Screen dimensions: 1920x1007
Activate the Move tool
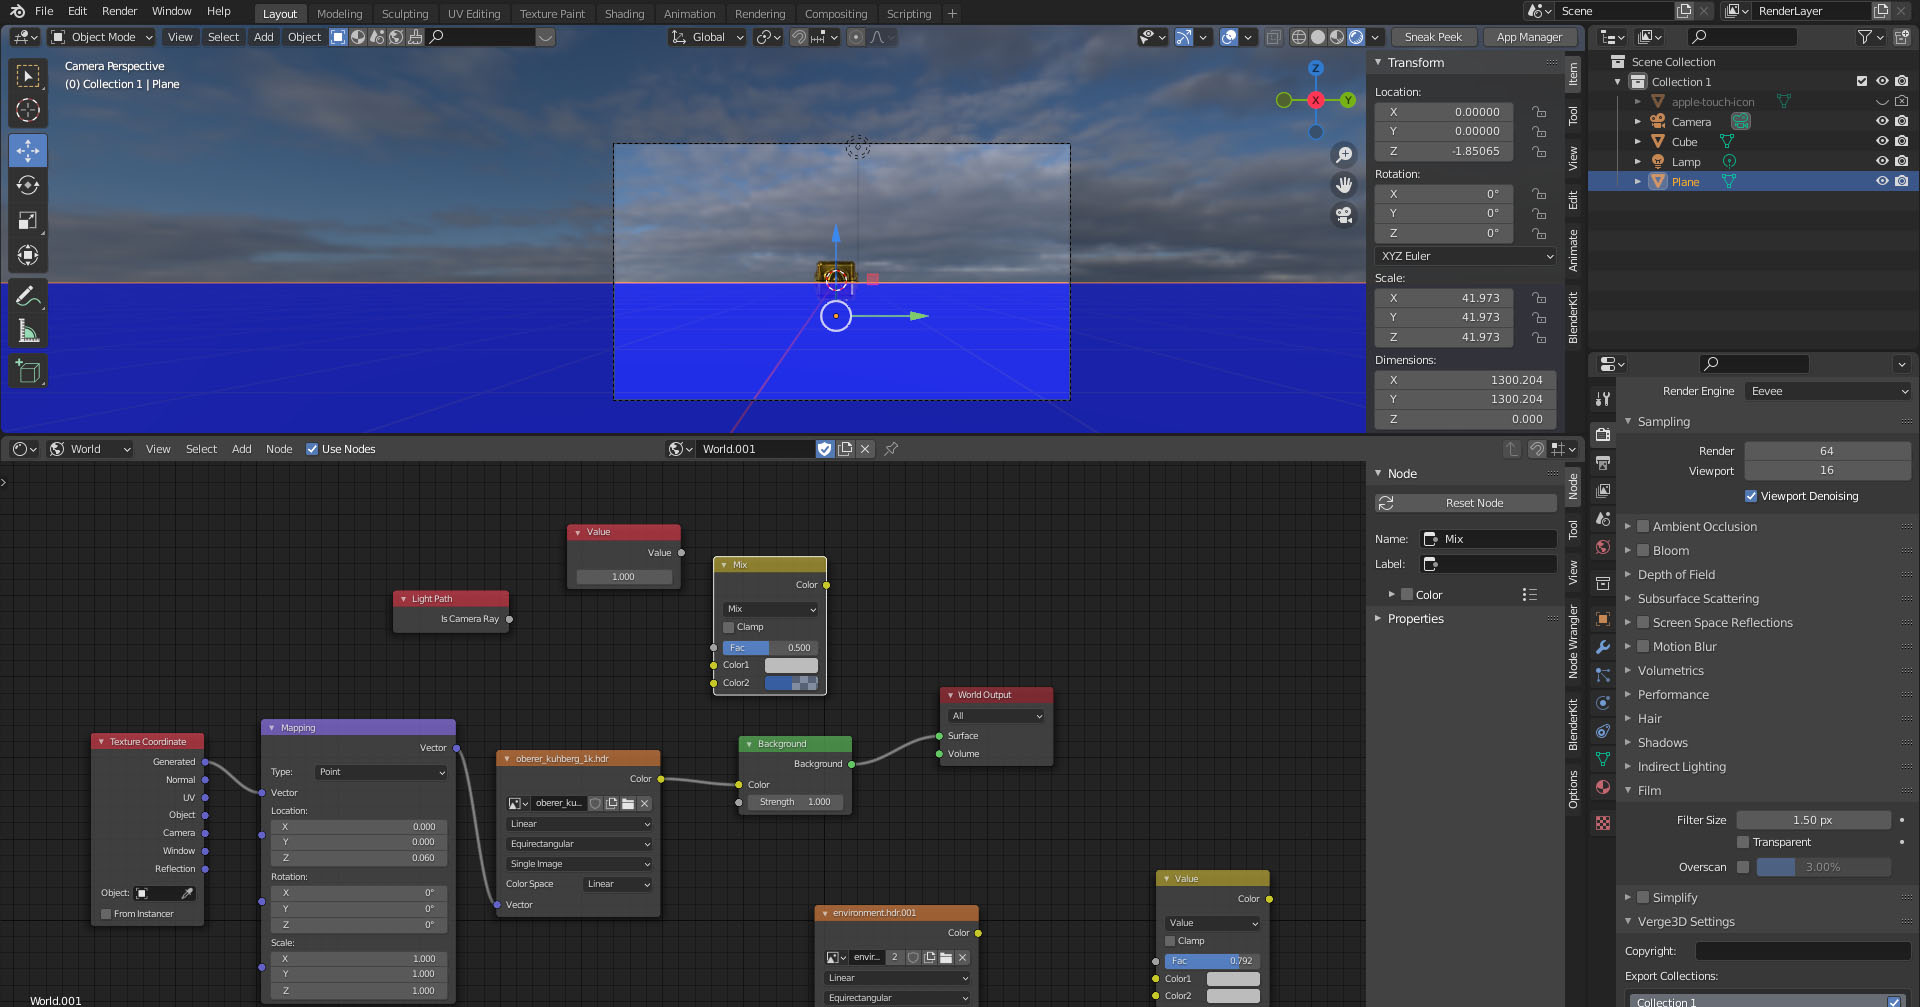(x=28, y=151)
